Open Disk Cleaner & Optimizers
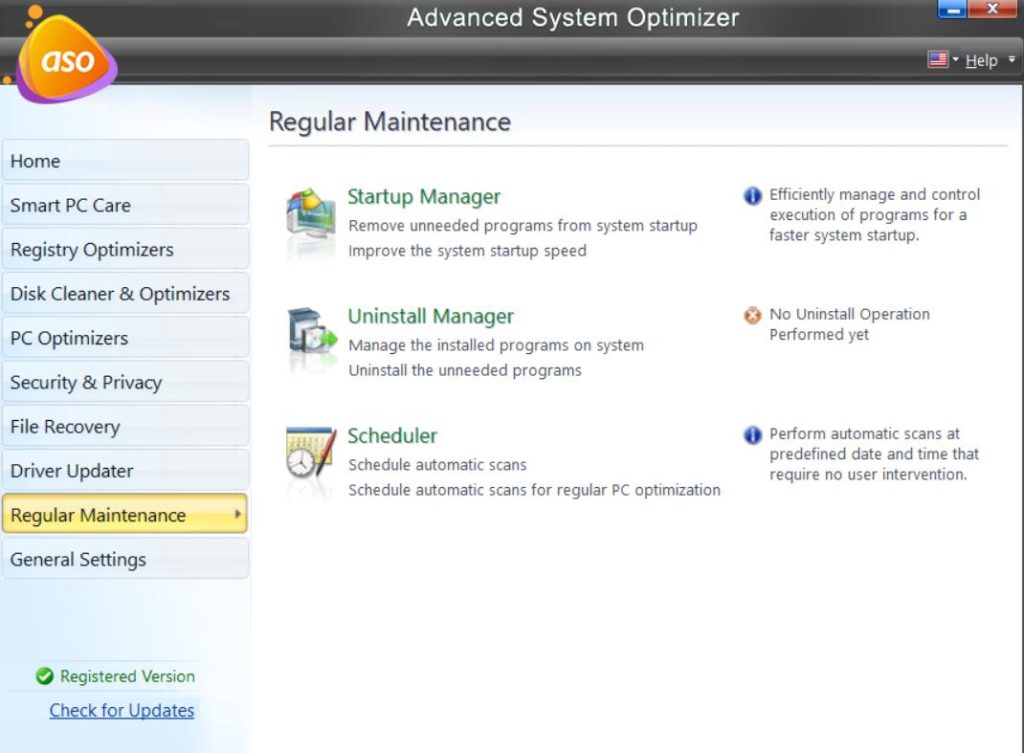 pyautogui.click(x=125, y=294)
